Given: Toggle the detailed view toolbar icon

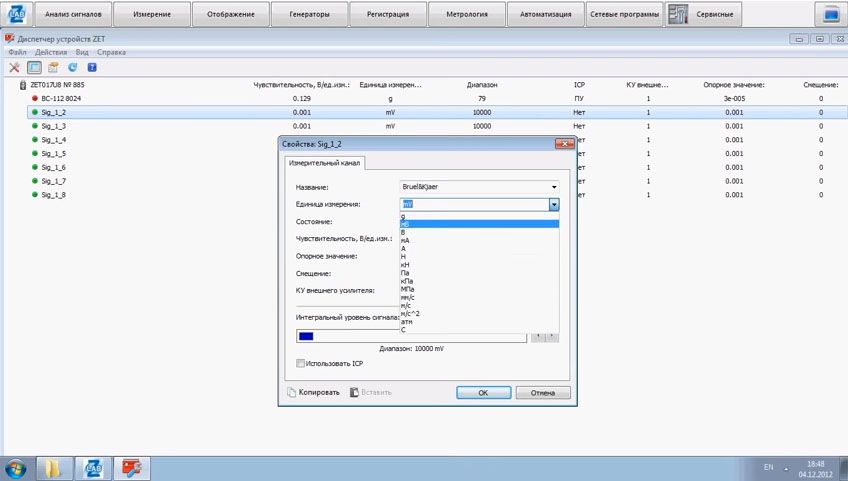Looking at the screenshot, I should [34, 68].
